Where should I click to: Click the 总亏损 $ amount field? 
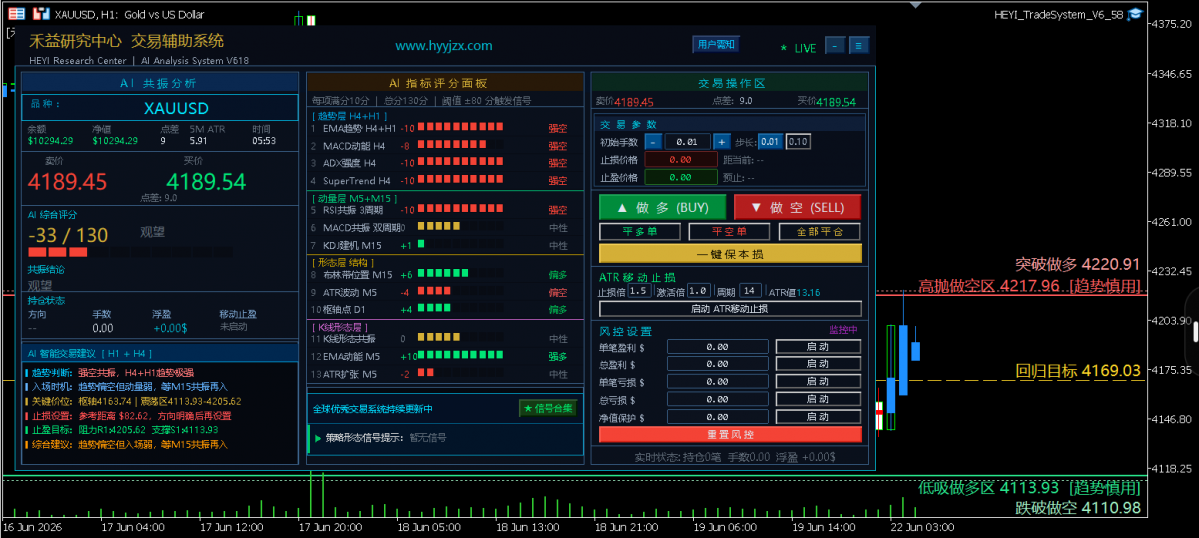[x=717, y=399]
